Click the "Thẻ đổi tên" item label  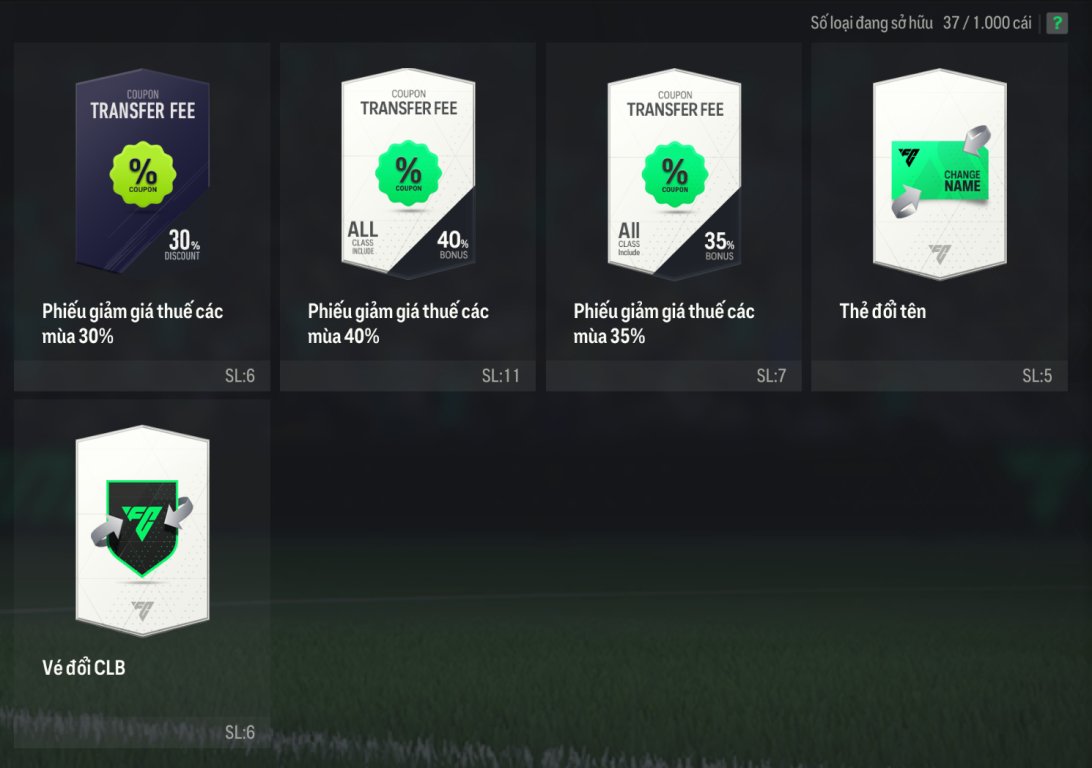point(882,311)
